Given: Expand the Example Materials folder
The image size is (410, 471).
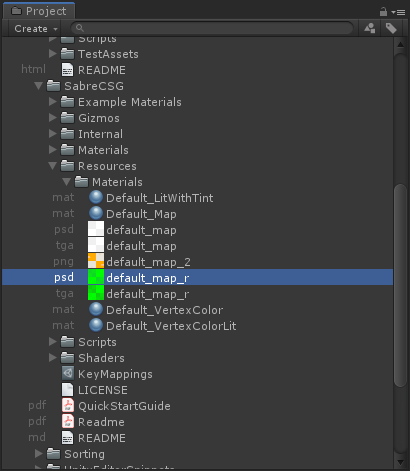Looking at the screenshot, I should [52, 102].
